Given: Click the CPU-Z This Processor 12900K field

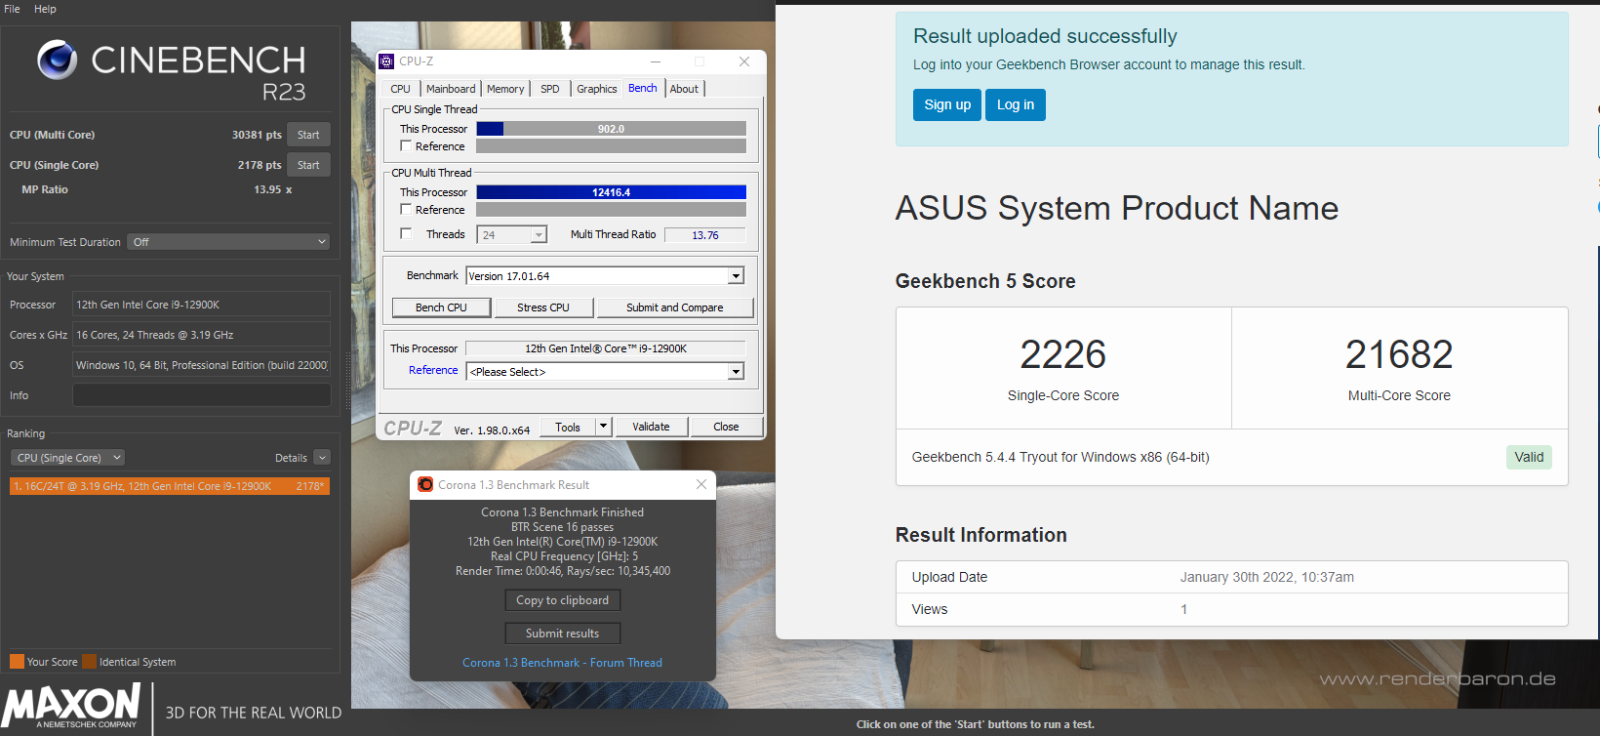Looking at the screenshot, I should 605,349.
